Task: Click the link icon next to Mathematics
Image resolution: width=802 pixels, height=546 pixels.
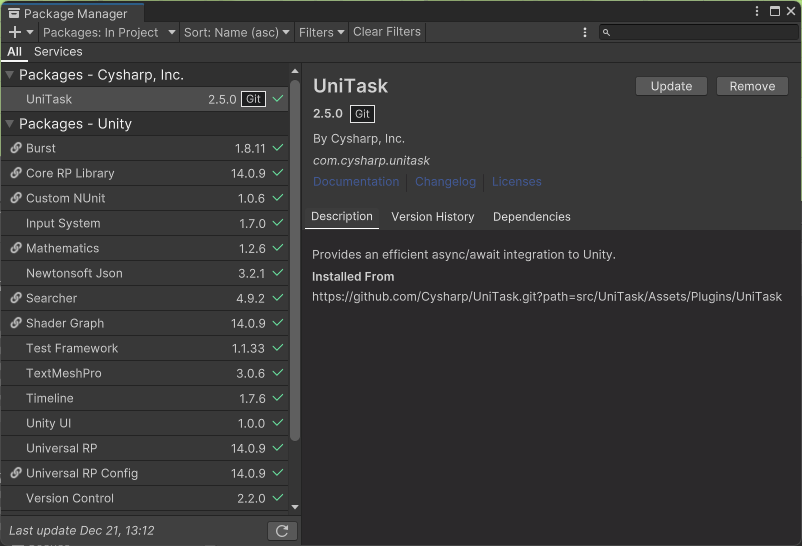Action: click(16, 248)
